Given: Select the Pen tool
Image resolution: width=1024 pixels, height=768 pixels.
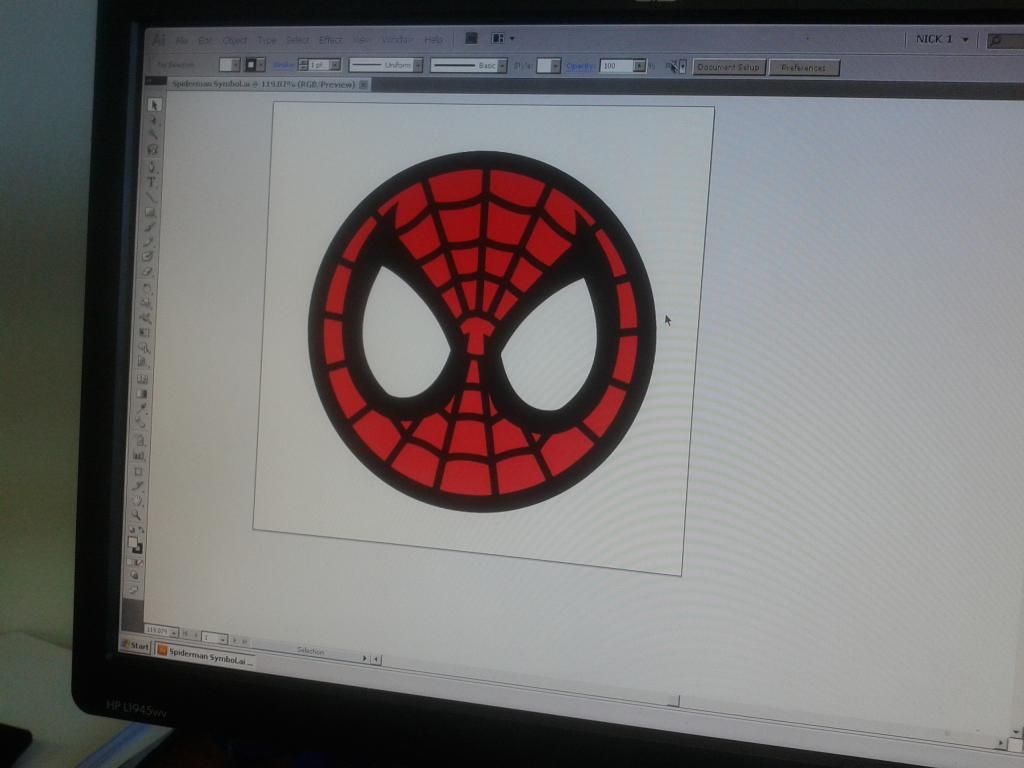Looking at the screenshot, I should point(152,167).
